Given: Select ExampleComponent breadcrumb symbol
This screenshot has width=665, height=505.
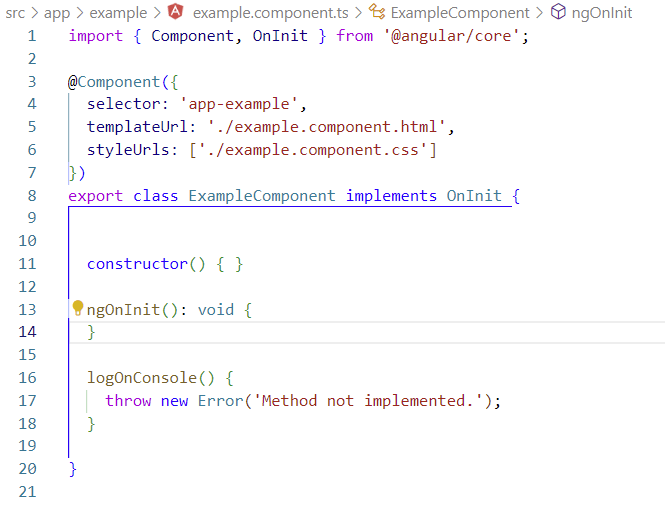Looking at the screenshot, I should (x=460, y=13).
